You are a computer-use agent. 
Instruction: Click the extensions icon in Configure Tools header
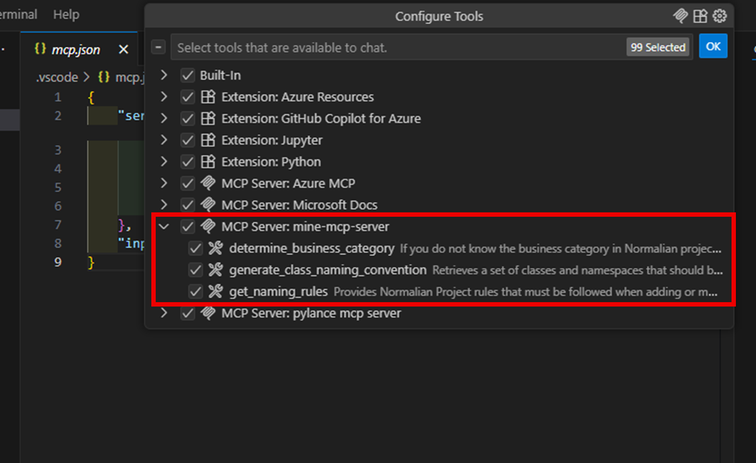point(700,16)
